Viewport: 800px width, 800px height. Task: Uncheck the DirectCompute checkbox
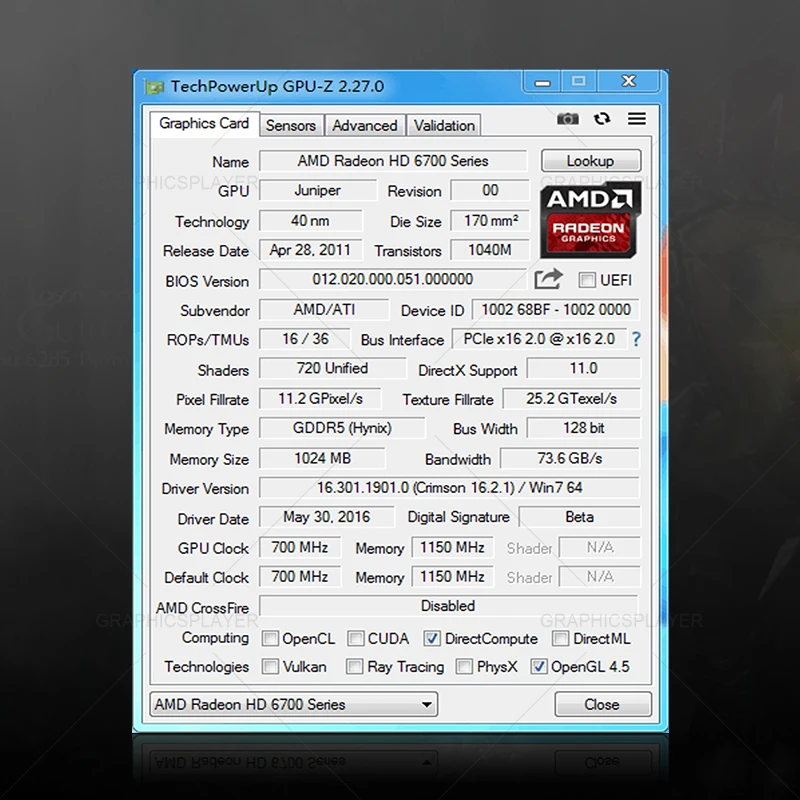pyautogui.click(x=432, y=638)
